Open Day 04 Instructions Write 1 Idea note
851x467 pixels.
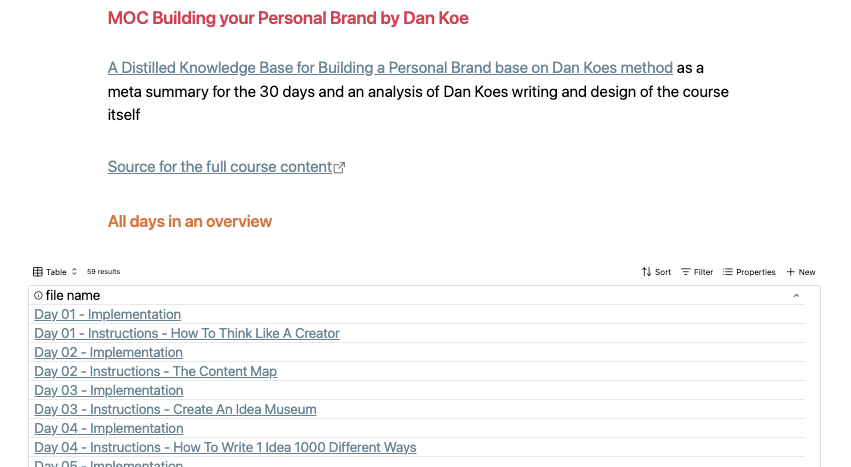pos(225,447)
